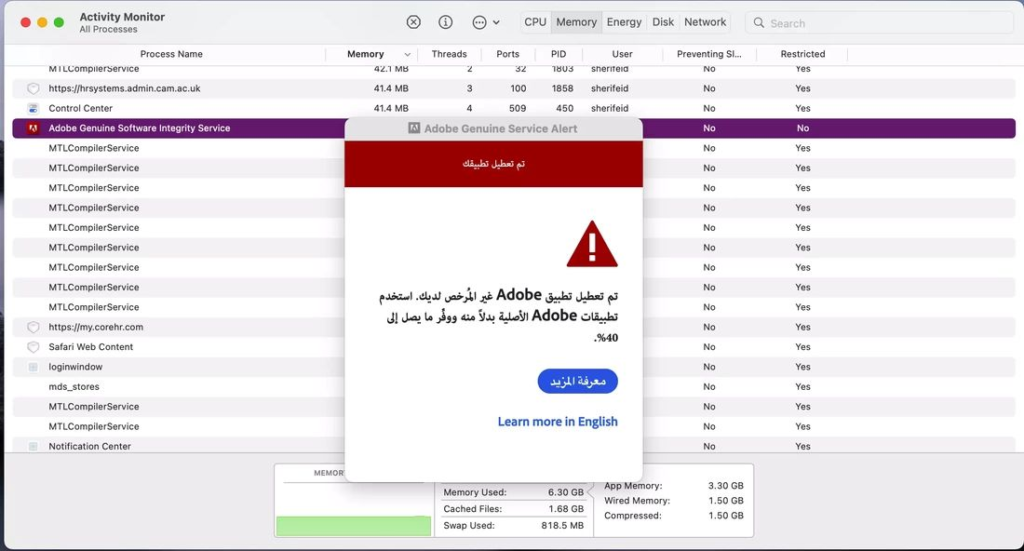Switch to the Network tab
The height and width of the screenshot is (551, 1024).
705,22
